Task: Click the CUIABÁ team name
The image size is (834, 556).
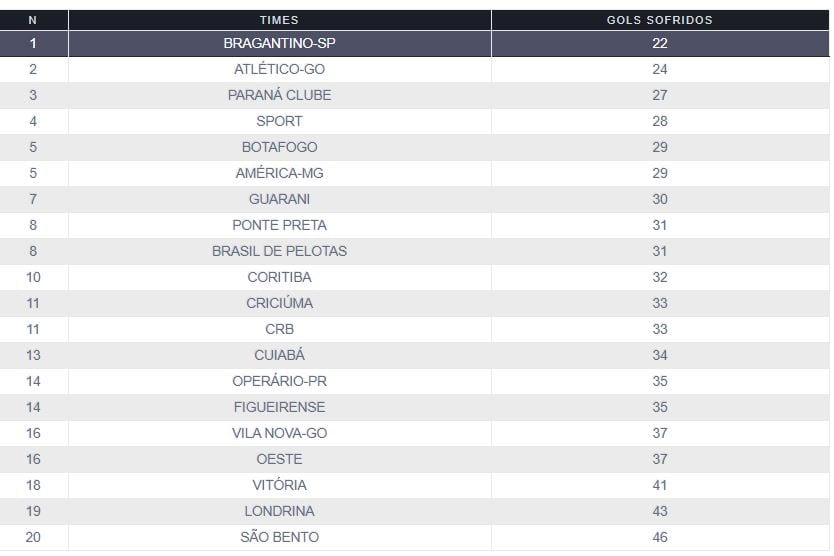Action: (279, 356)
